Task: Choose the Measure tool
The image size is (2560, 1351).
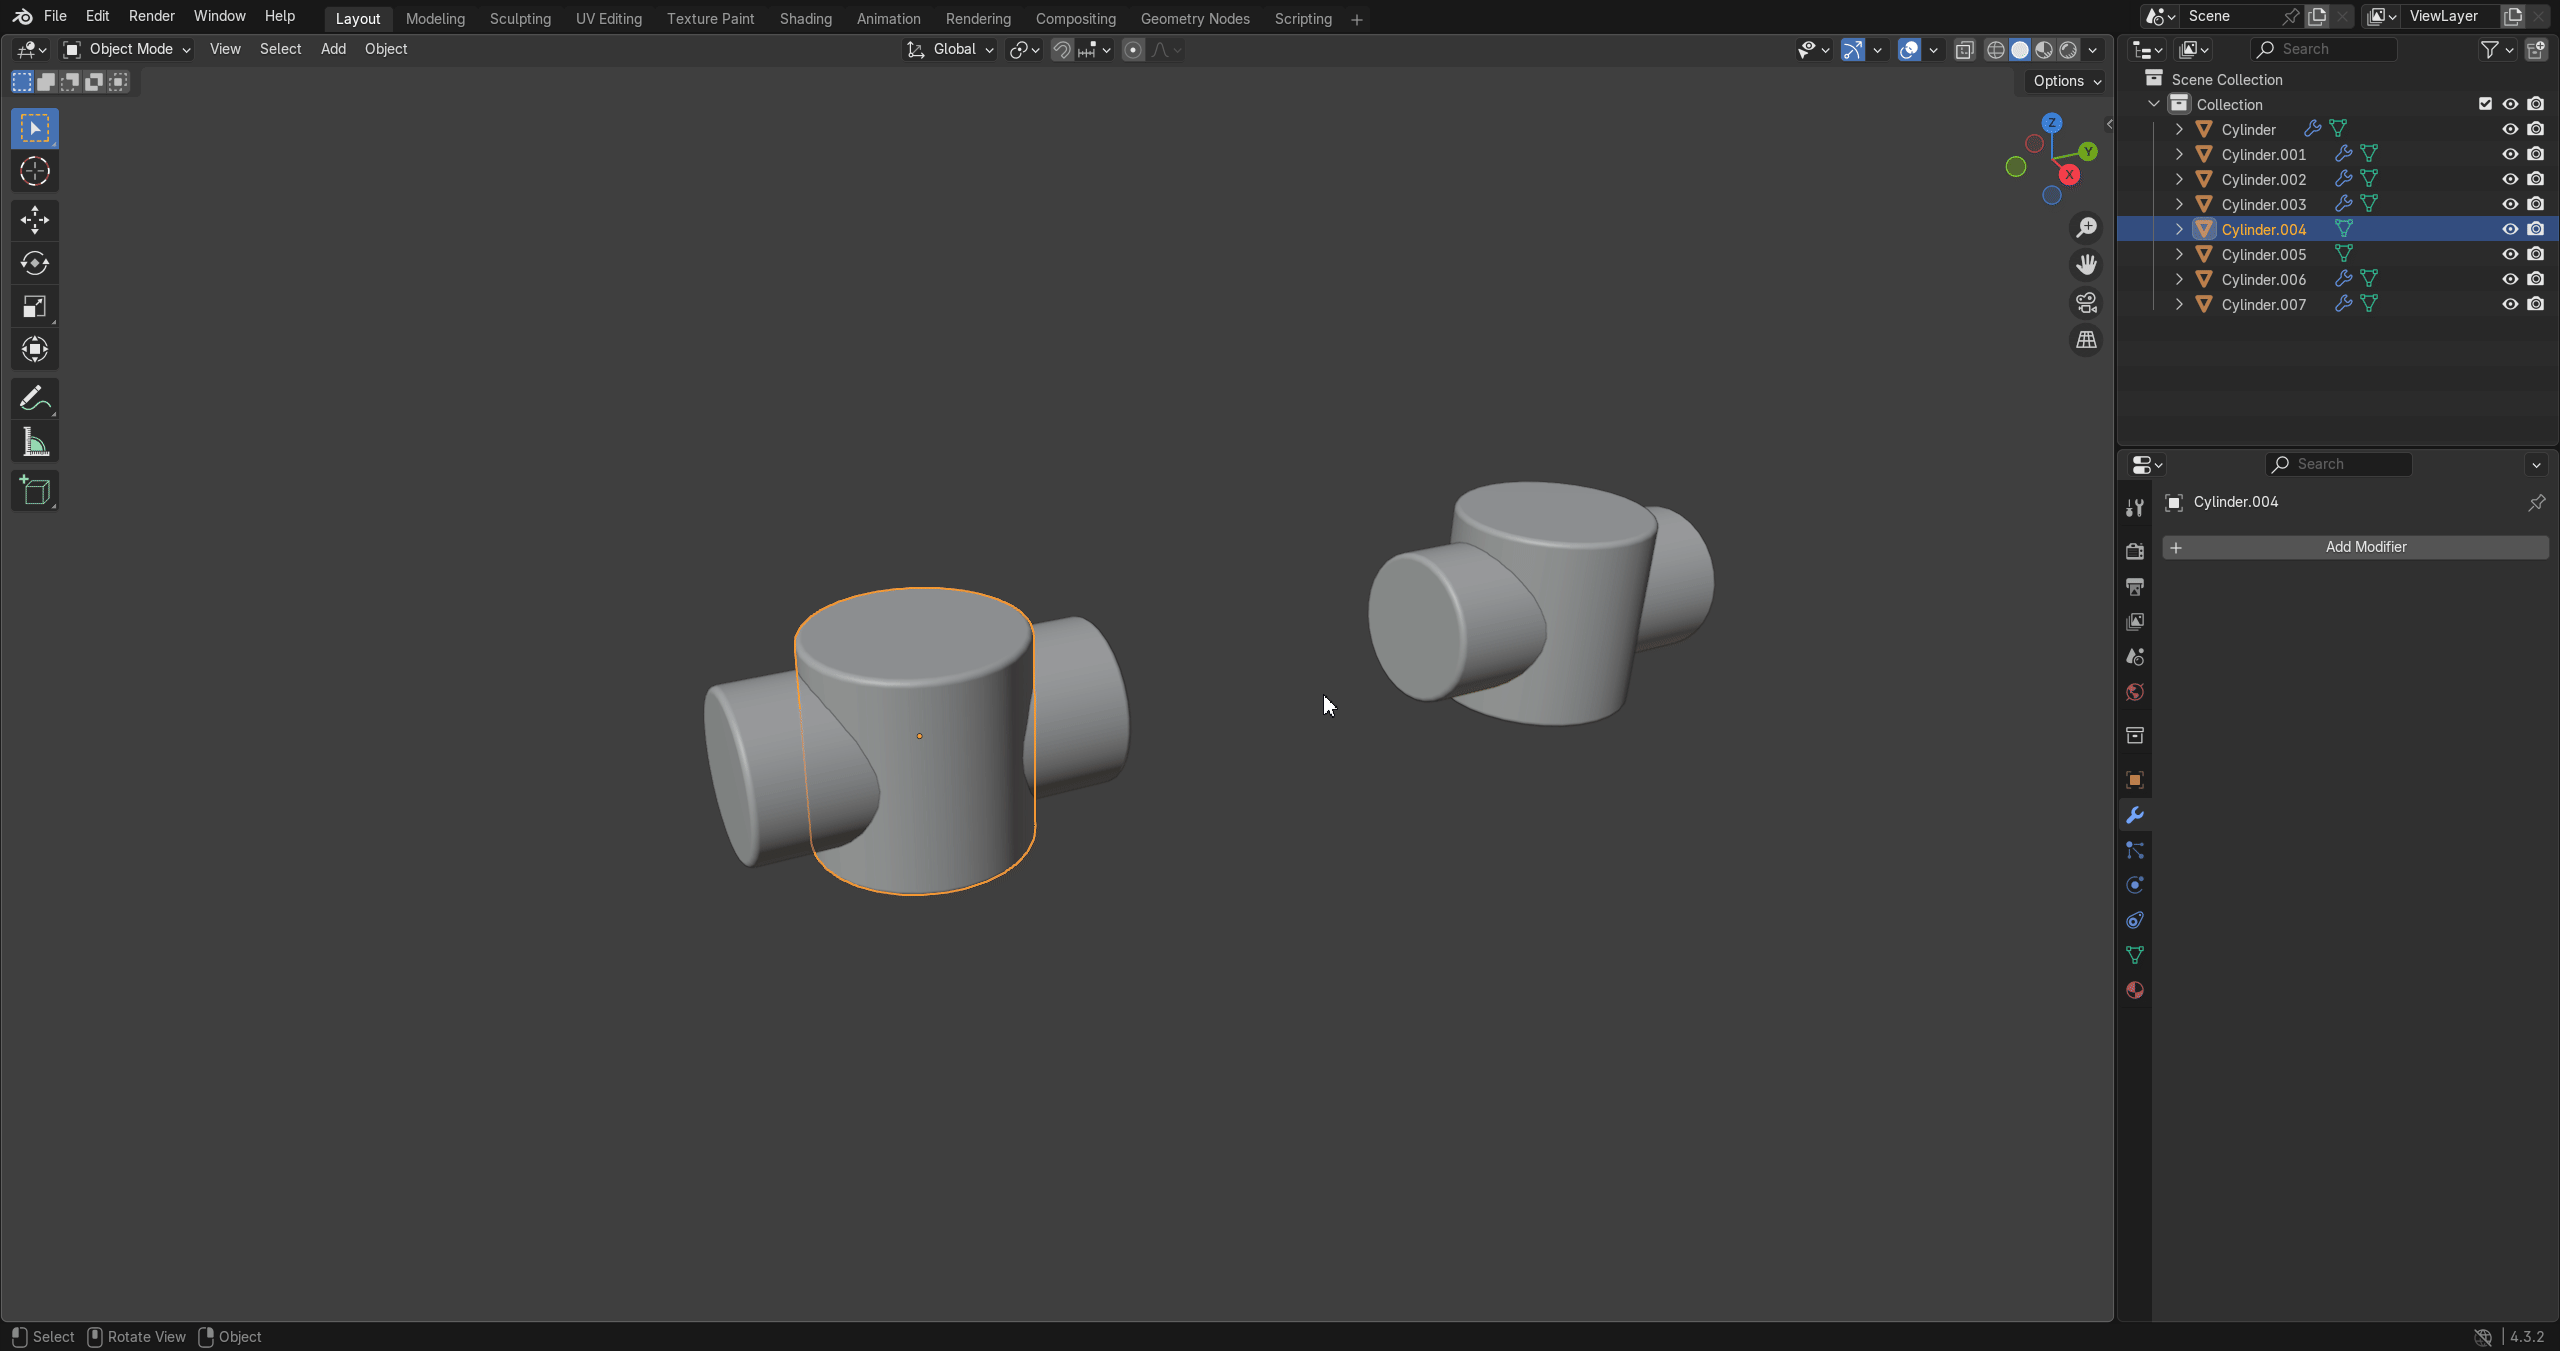Action: point(35,442)
